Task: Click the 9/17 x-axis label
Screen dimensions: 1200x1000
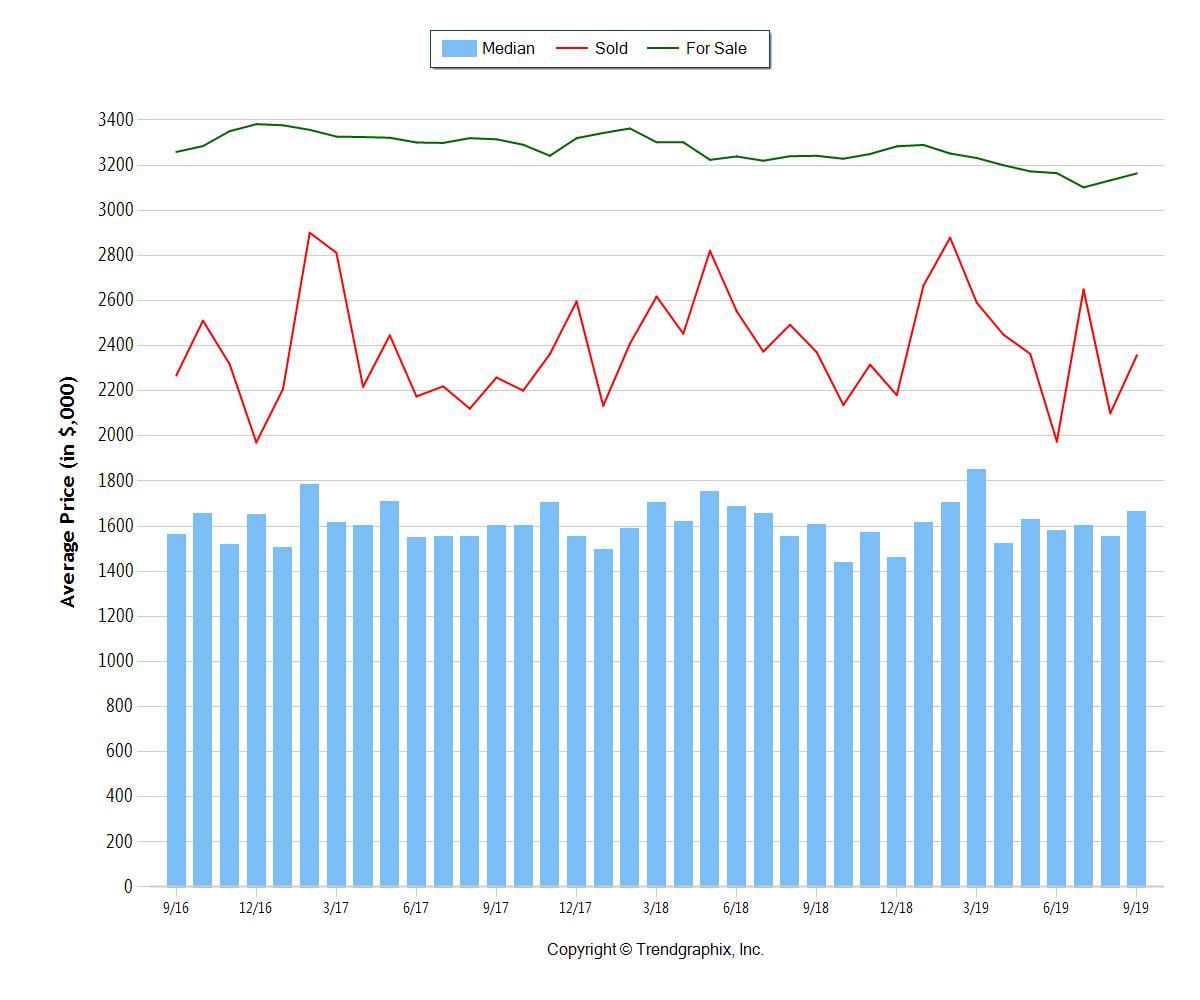Action: (x=496, y=907)
